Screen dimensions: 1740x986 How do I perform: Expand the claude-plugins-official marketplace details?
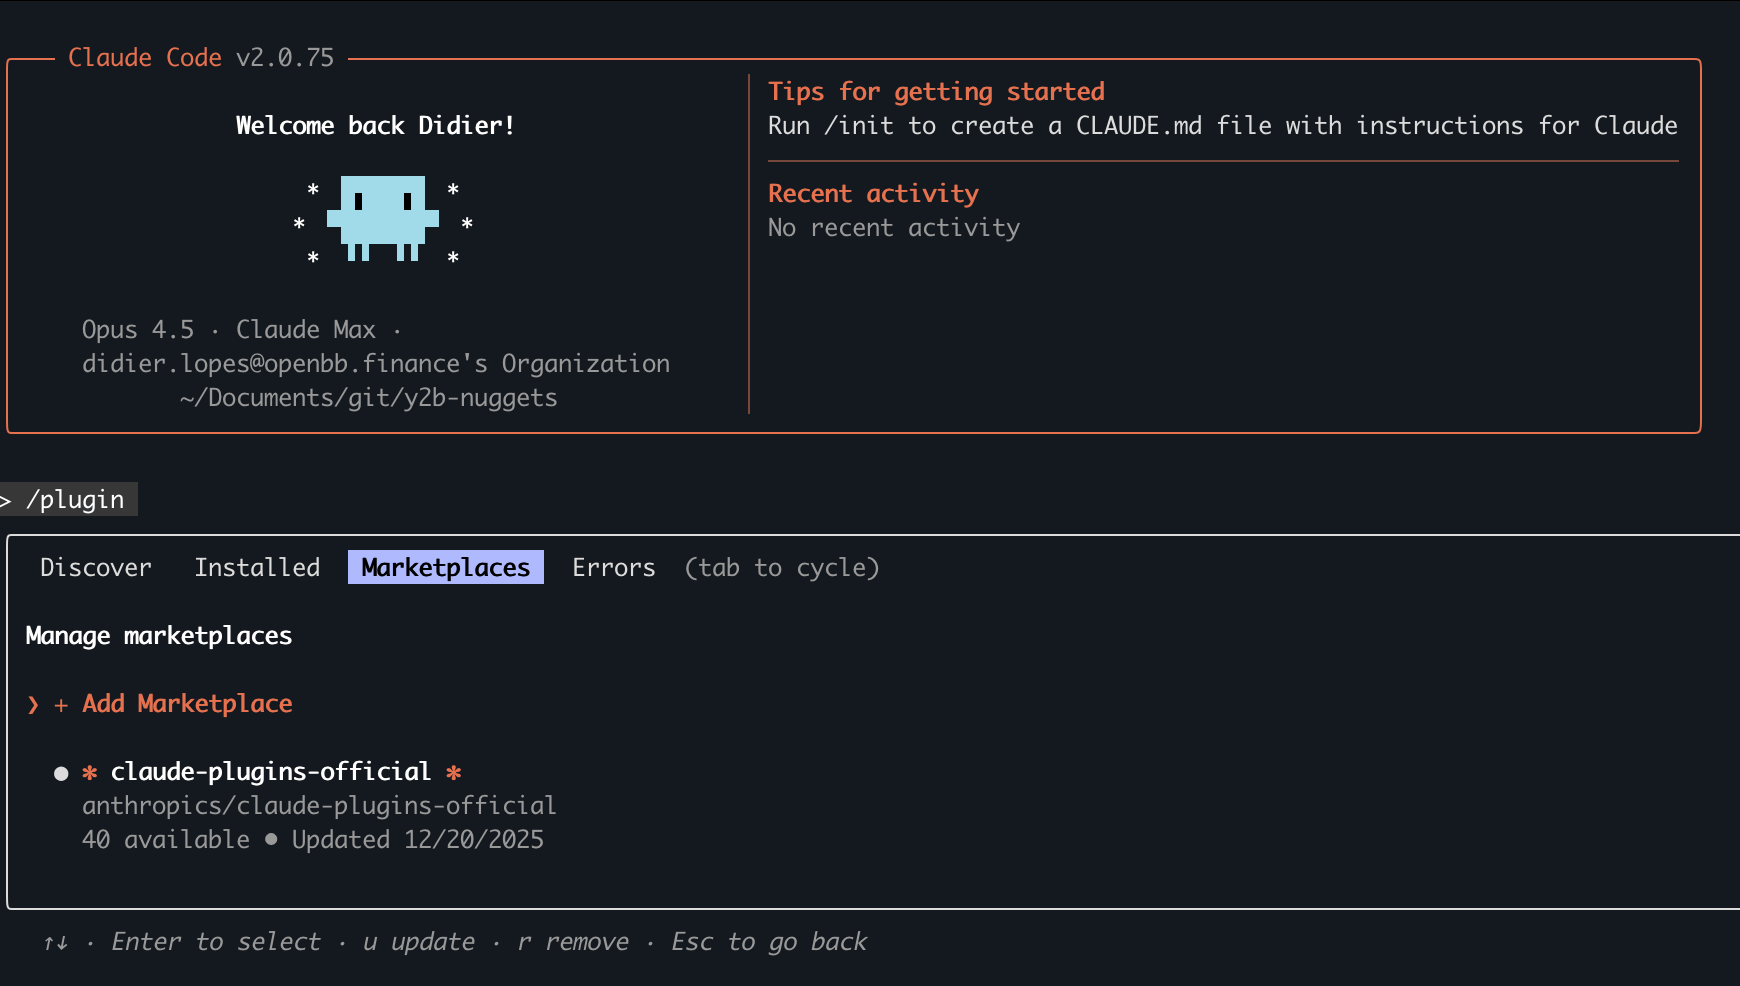[x=268, y=771]
